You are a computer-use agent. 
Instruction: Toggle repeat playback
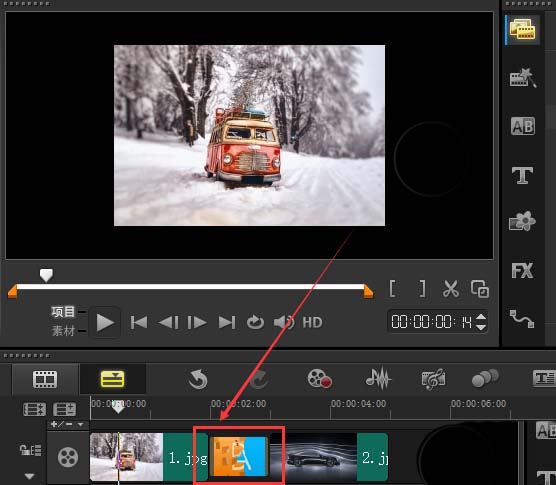[255, 323]
